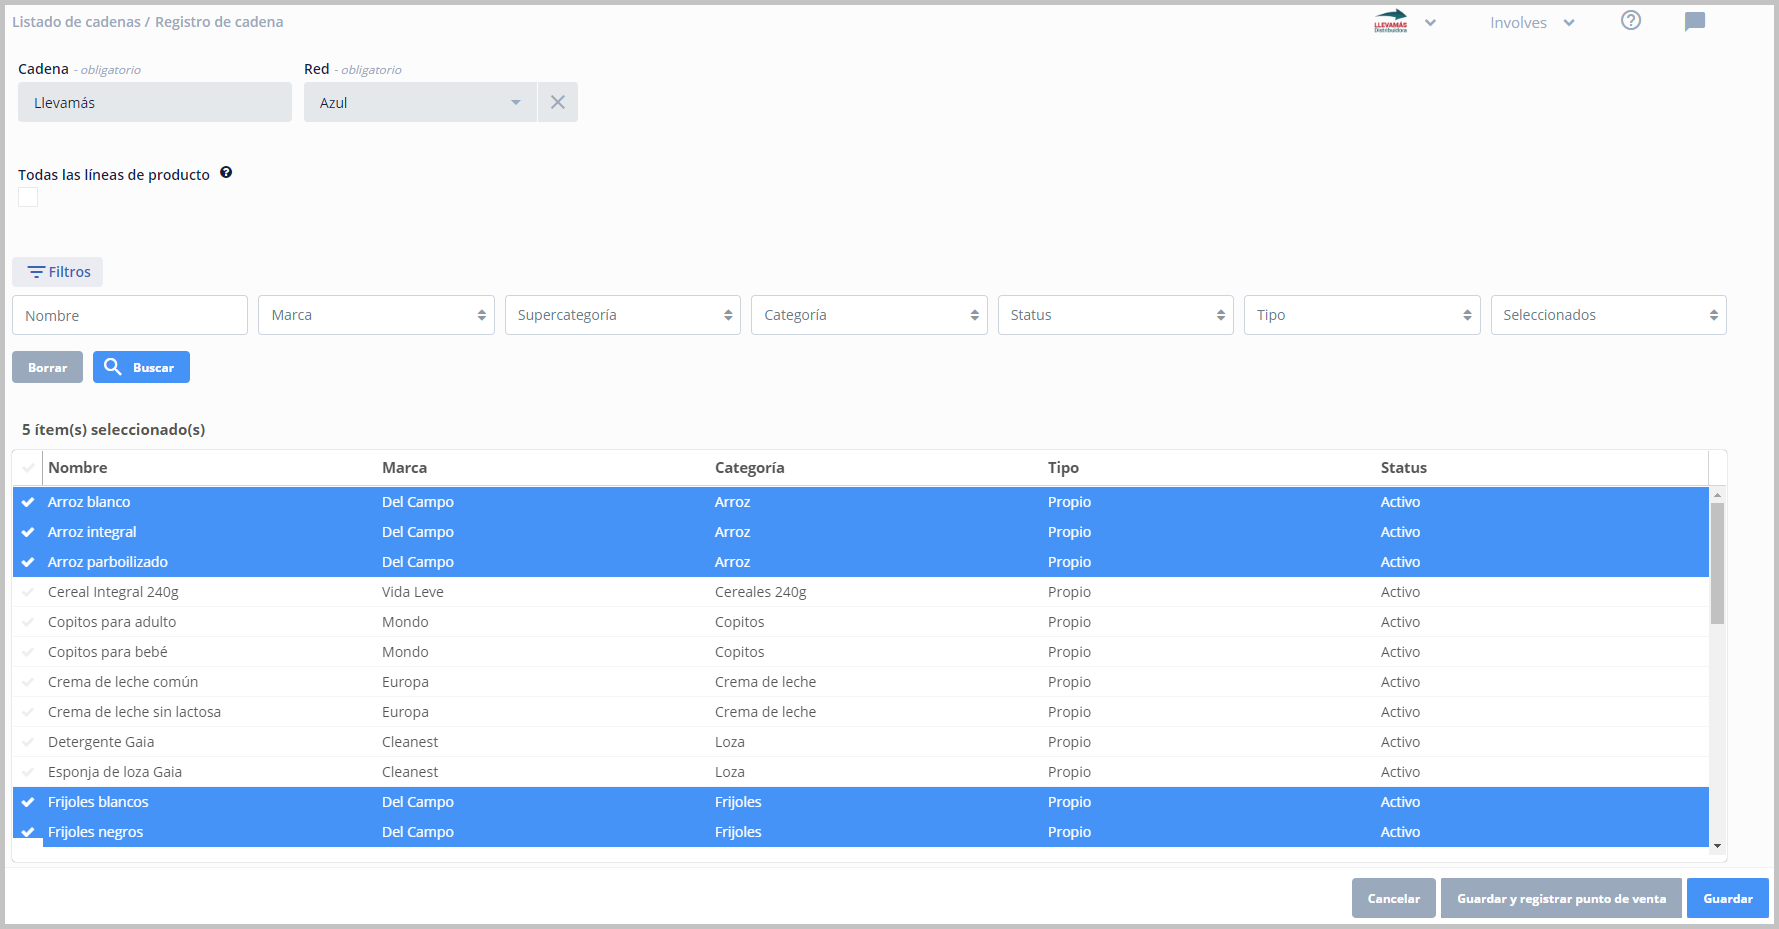Open the Involves user menu
The image size is (1779, 929).
[1531, 23]
